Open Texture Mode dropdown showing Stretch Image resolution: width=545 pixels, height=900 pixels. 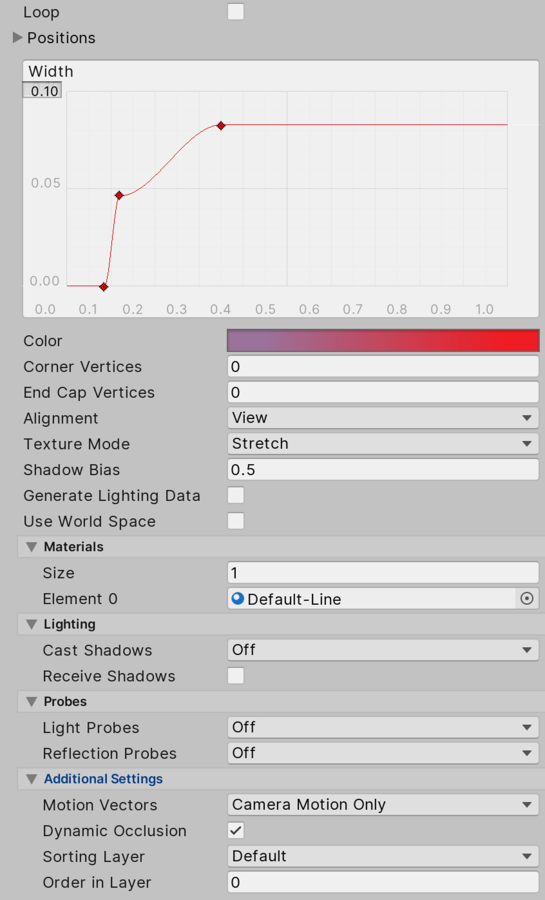[383, 444]
